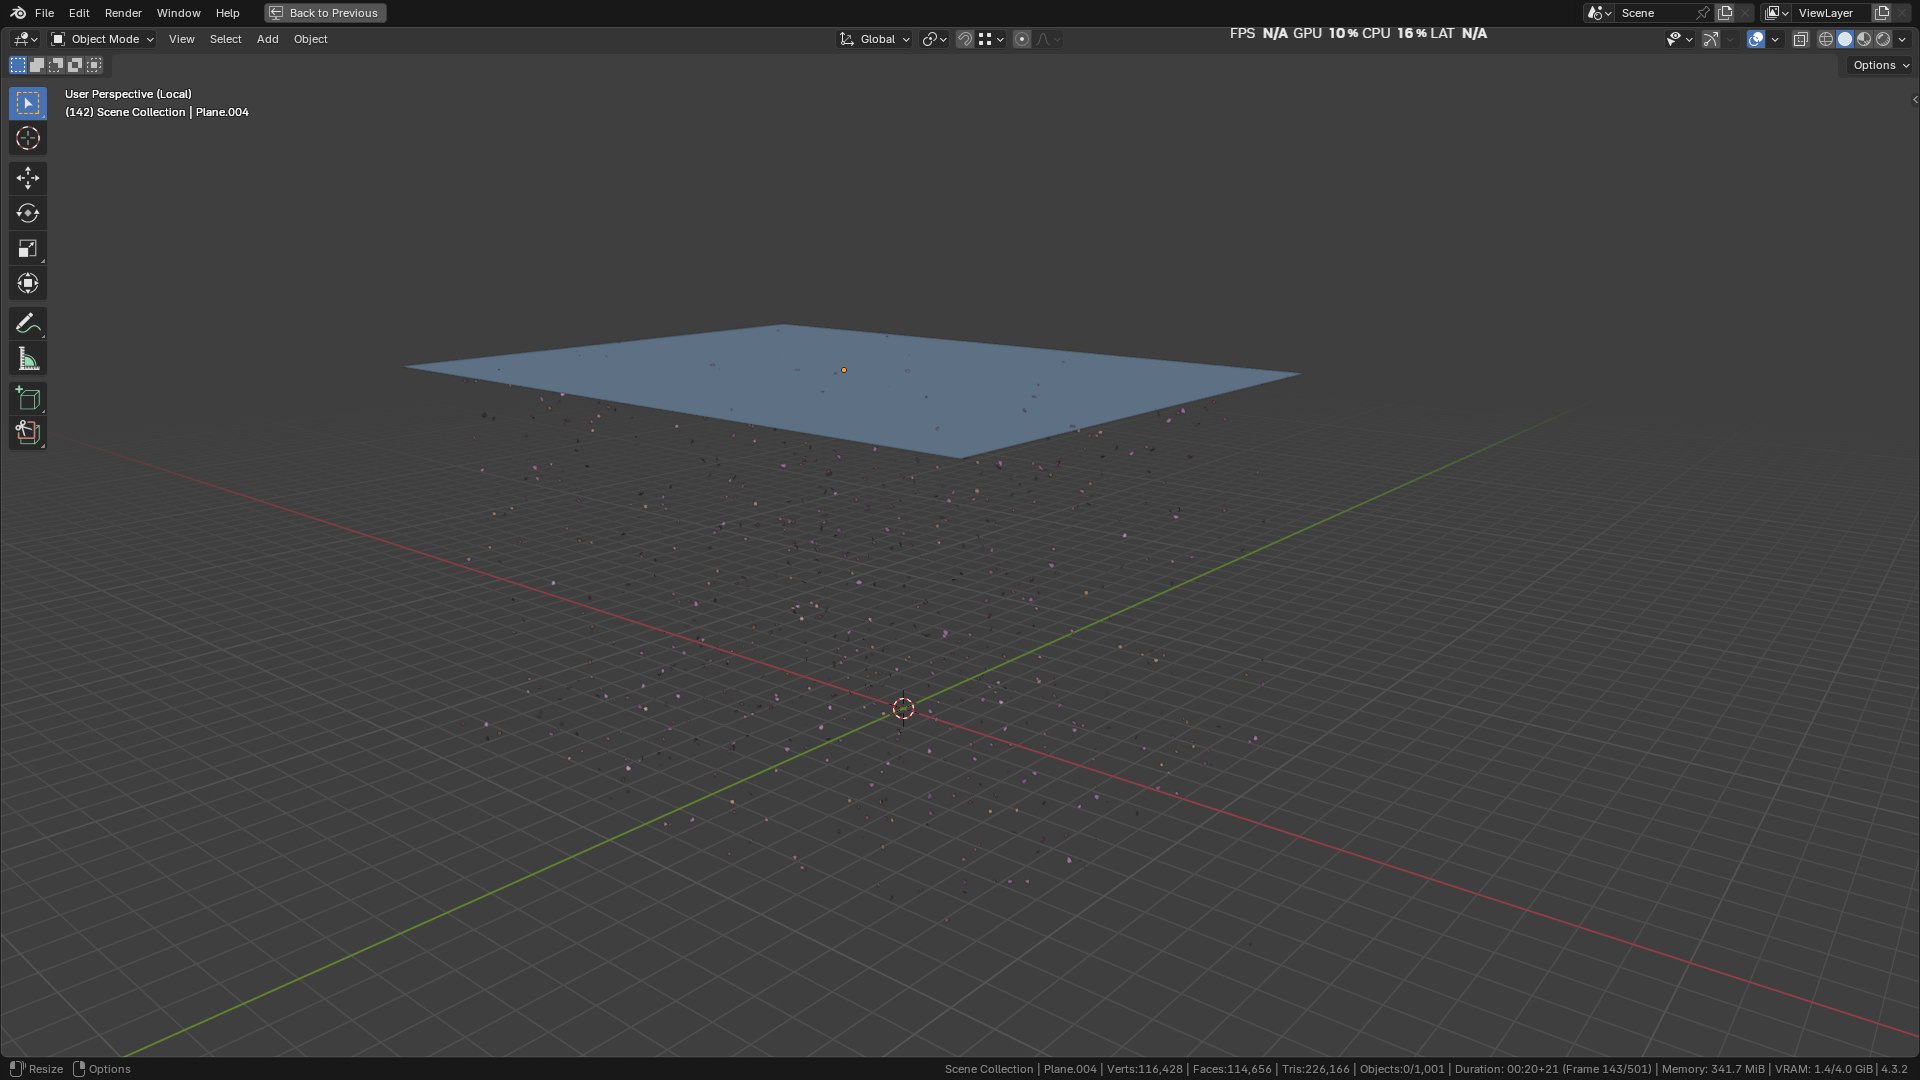This screenshot has height=1080, width=1920.
Task: Toggle snapping magnet
Action: pyautogui.click(x=965, y=39)
